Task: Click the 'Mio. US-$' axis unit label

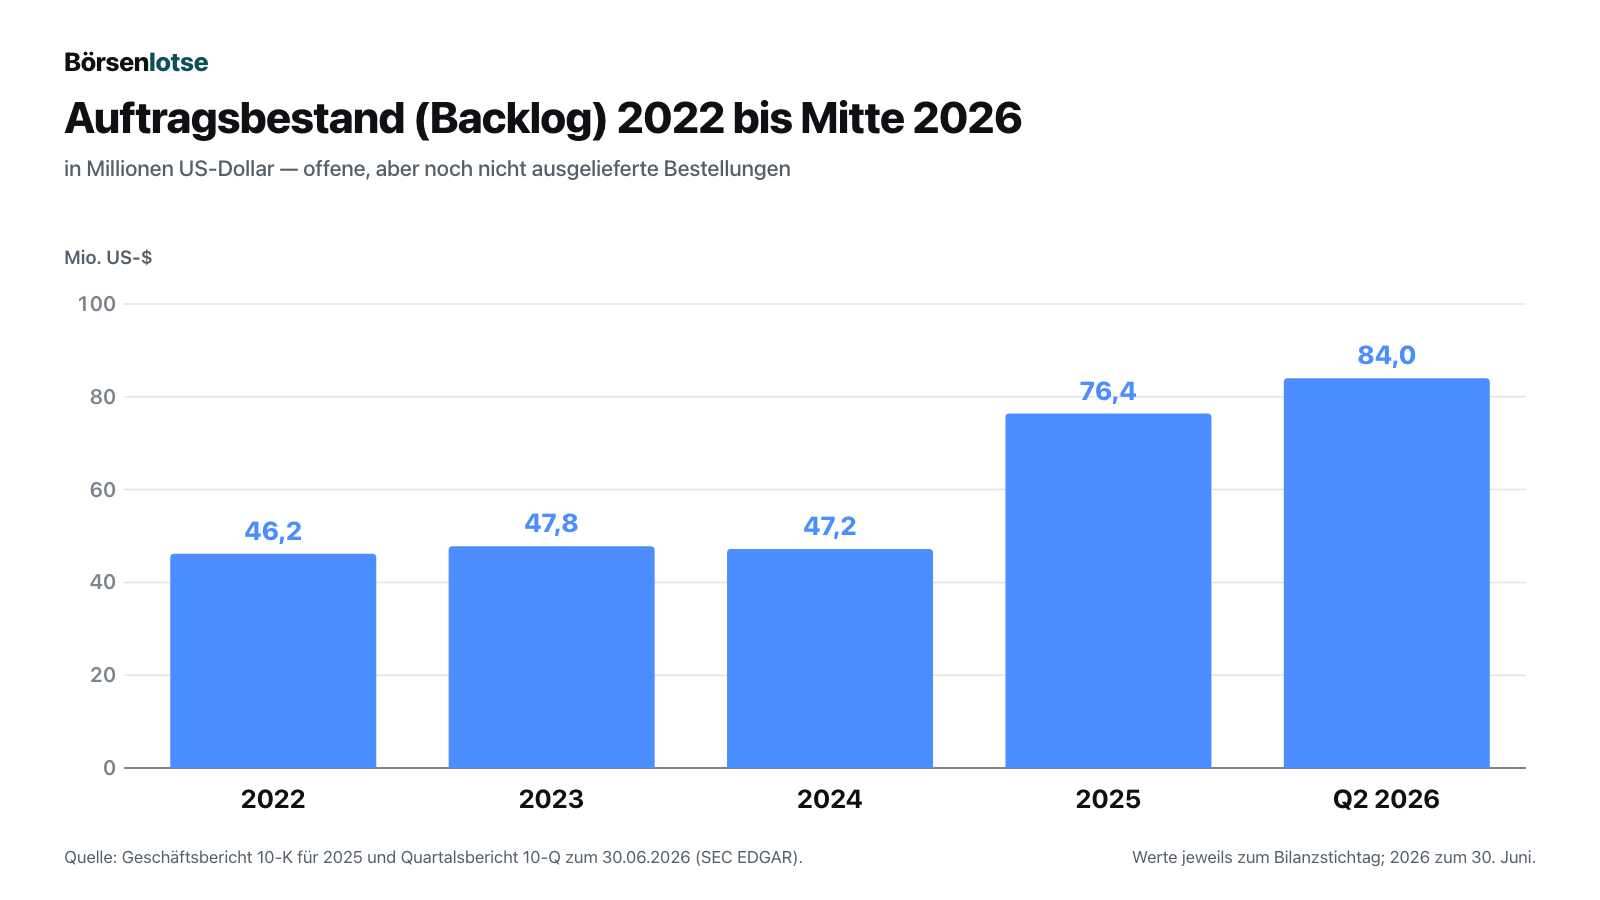Action: 108,257
